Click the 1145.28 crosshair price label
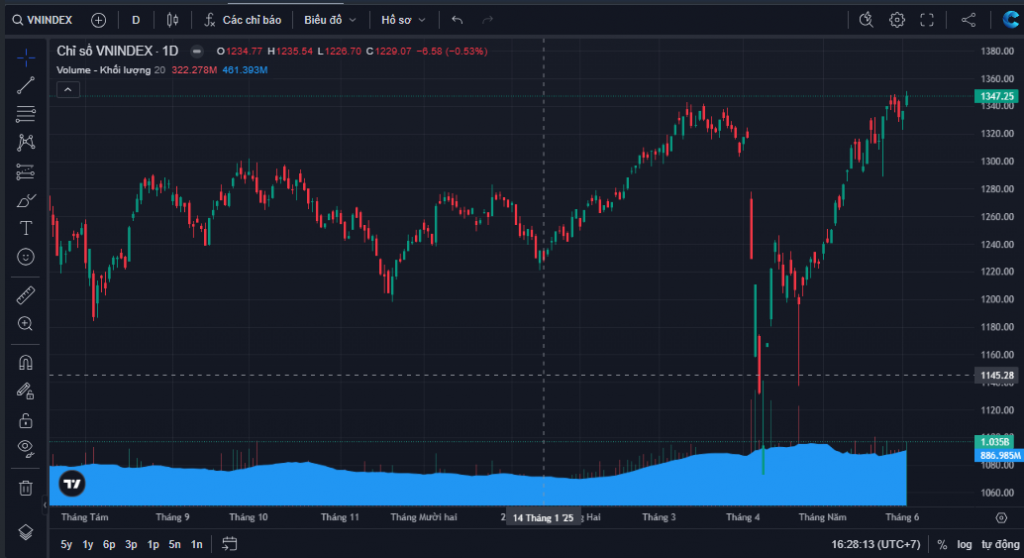The height and width of the screenshot is (558, 1024). 996,375
